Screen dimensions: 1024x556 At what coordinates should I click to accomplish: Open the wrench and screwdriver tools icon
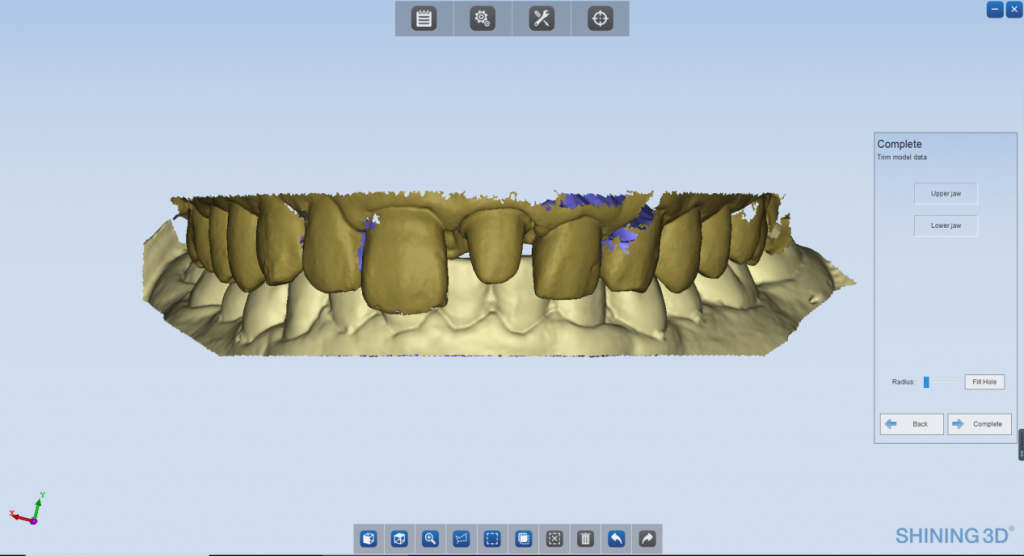point(541,18)
